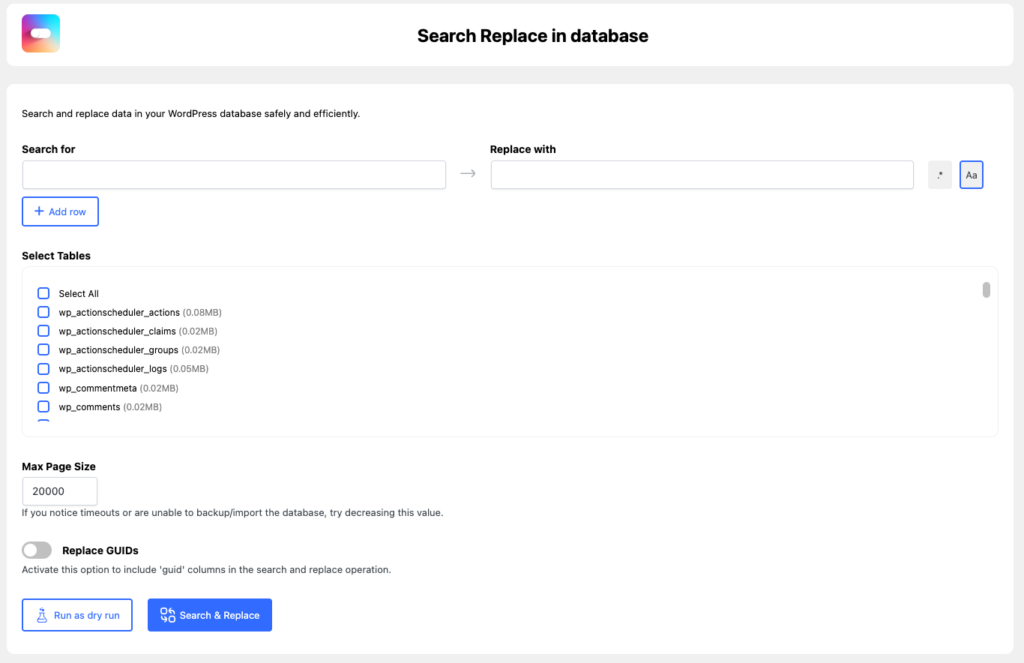The image size is (1024, 663).
Task: Click the plugin logo icon in header
Action: 41,34
